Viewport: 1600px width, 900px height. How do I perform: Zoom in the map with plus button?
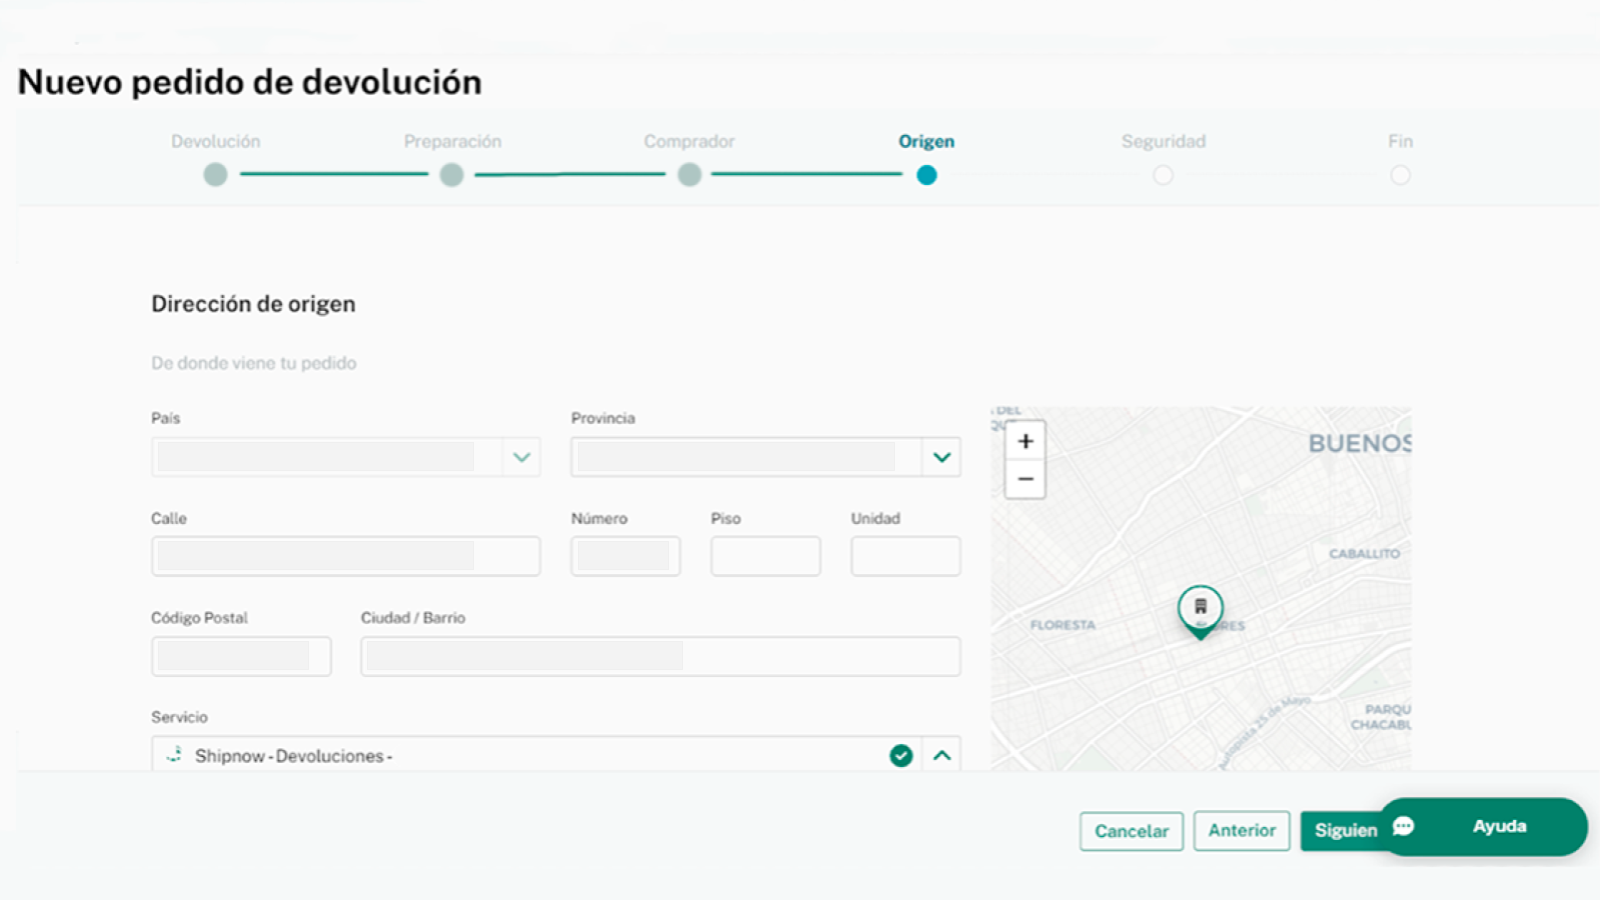1025,441
